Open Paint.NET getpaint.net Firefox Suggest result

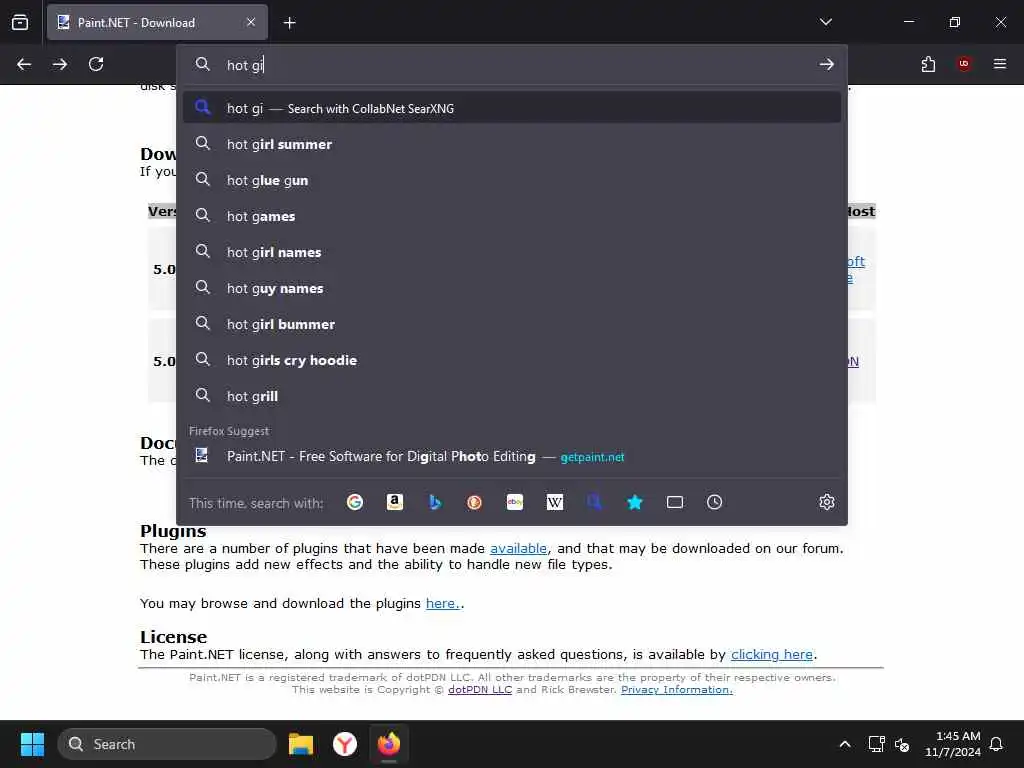pos(512,456)
